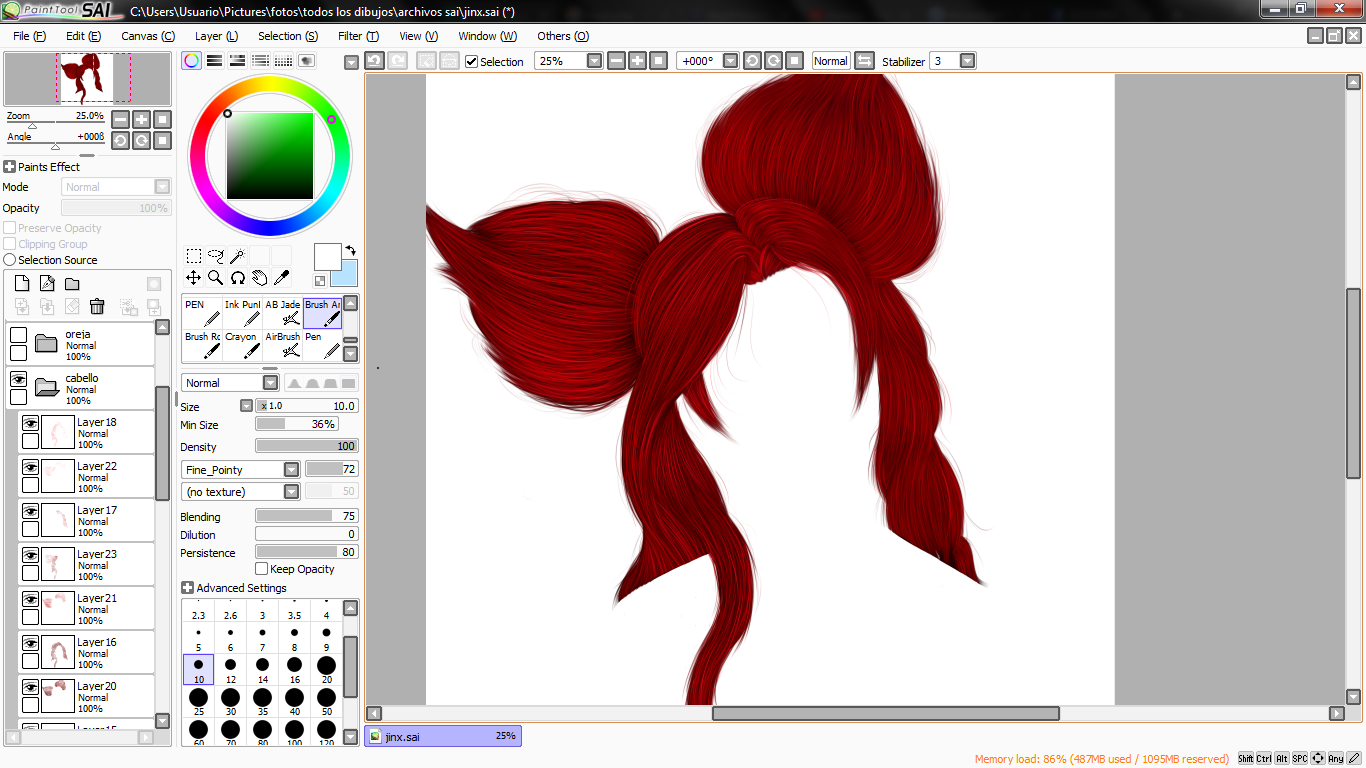Show the scratchpad panel
Viewport: 1366px width, 768px height.
306,61
